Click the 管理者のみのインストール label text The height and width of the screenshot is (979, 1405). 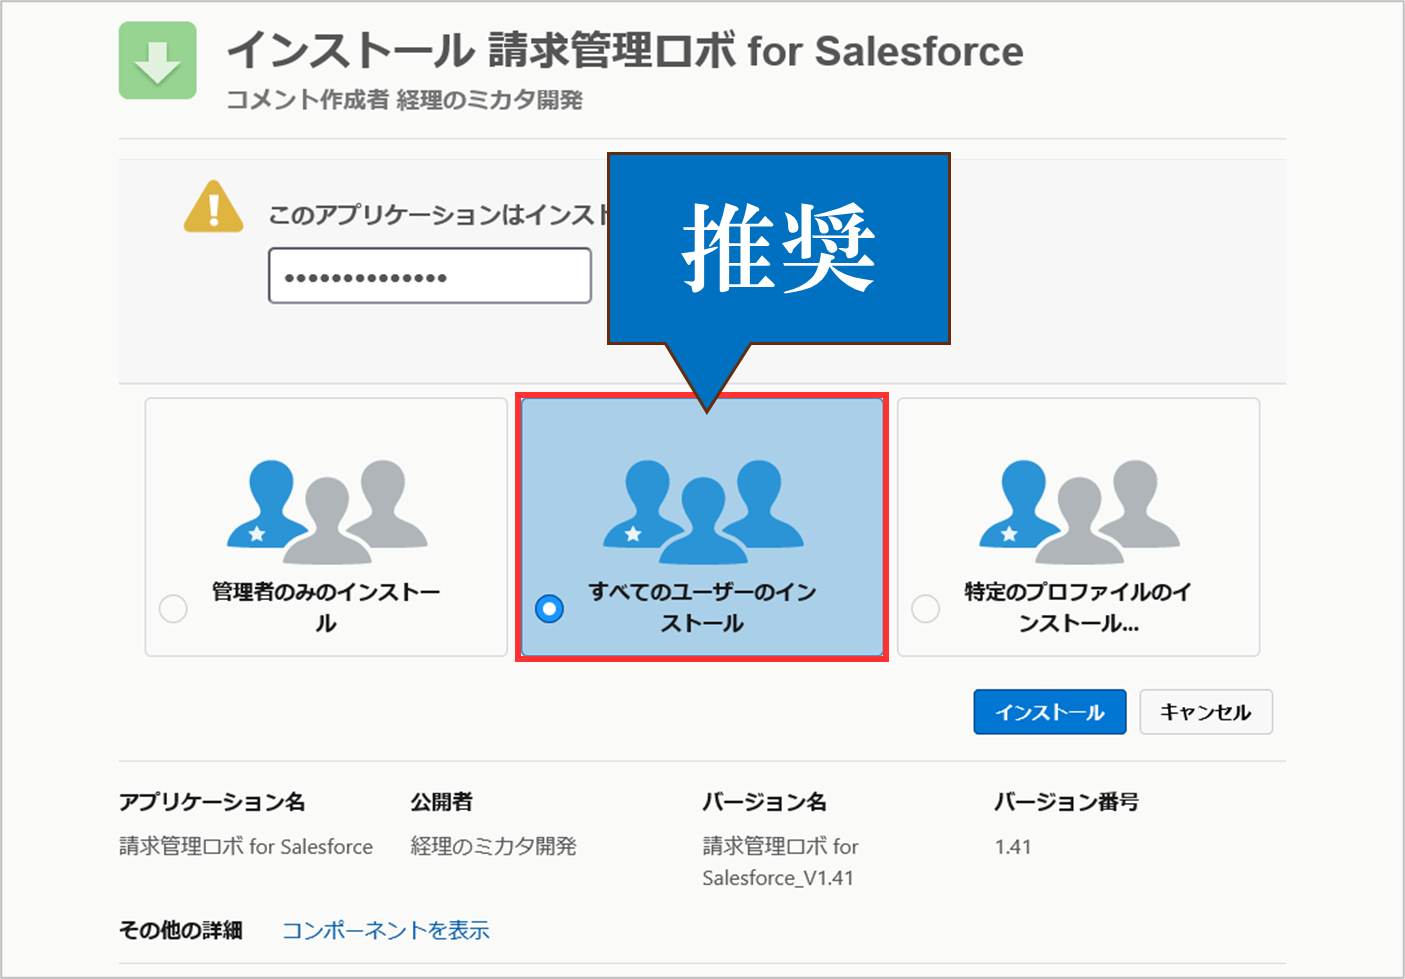326,607
